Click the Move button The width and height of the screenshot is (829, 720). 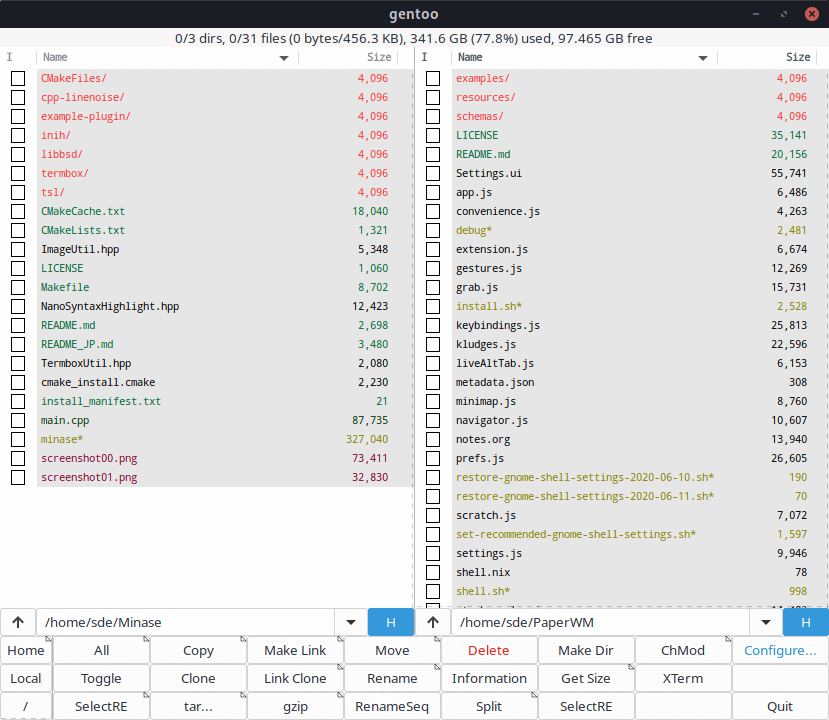click(392, 650)
